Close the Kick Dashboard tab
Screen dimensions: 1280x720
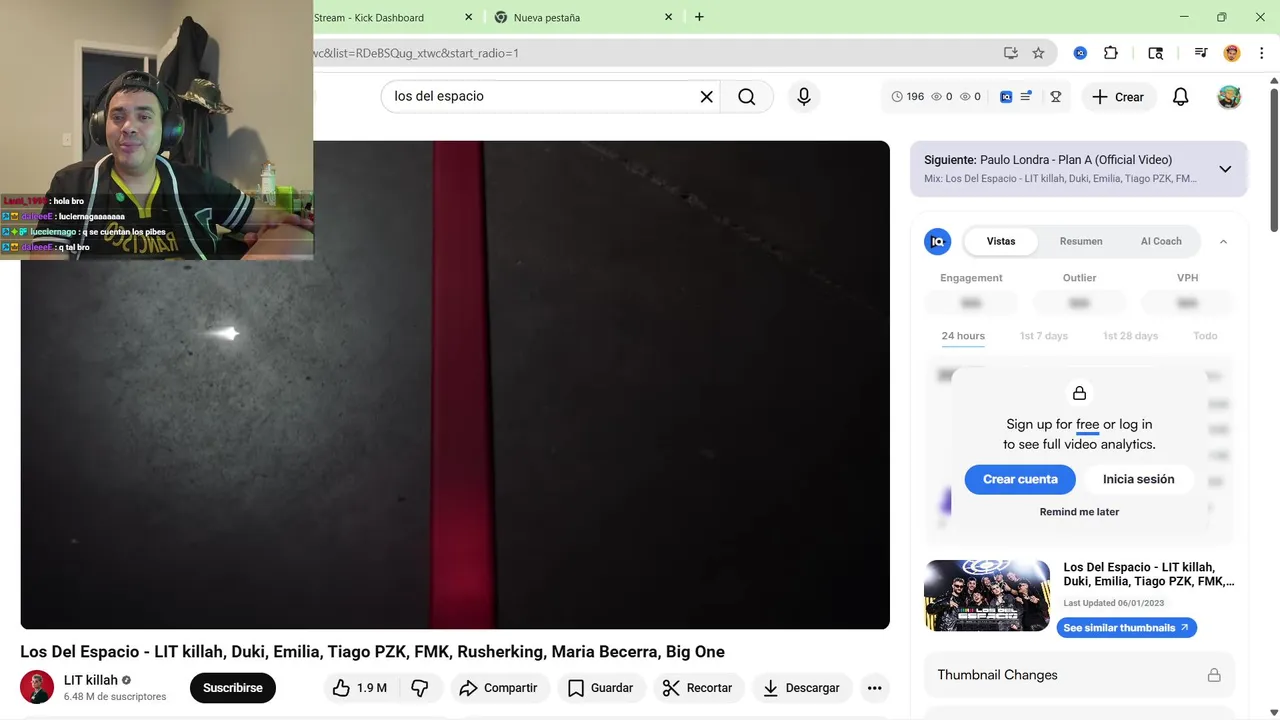coord(468,17)
